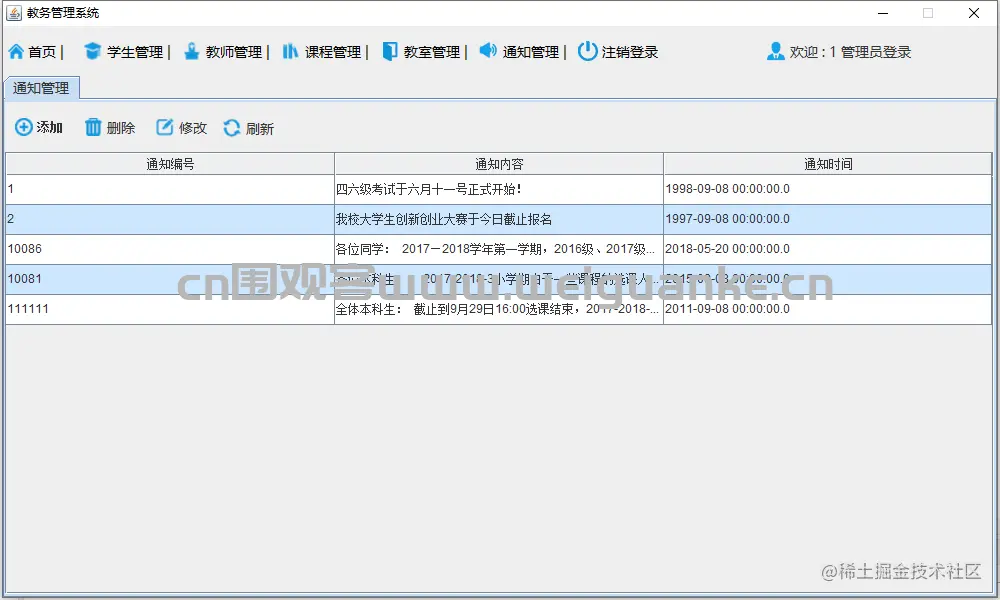Viewport: 1000px width, 600px height.
Task: Select the cell with notice number 1
Action: point(170,189)
